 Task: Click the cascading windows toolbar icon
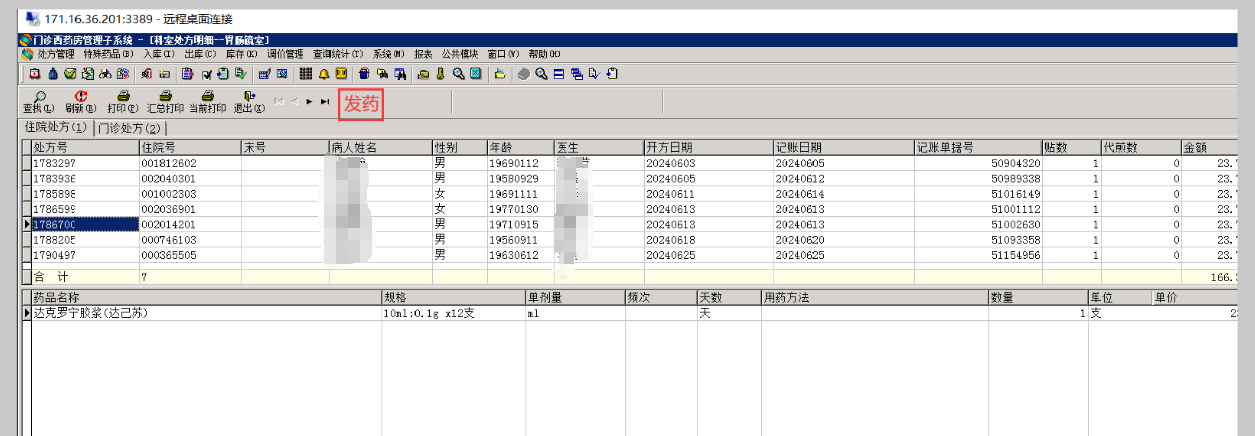click(575, 74)
